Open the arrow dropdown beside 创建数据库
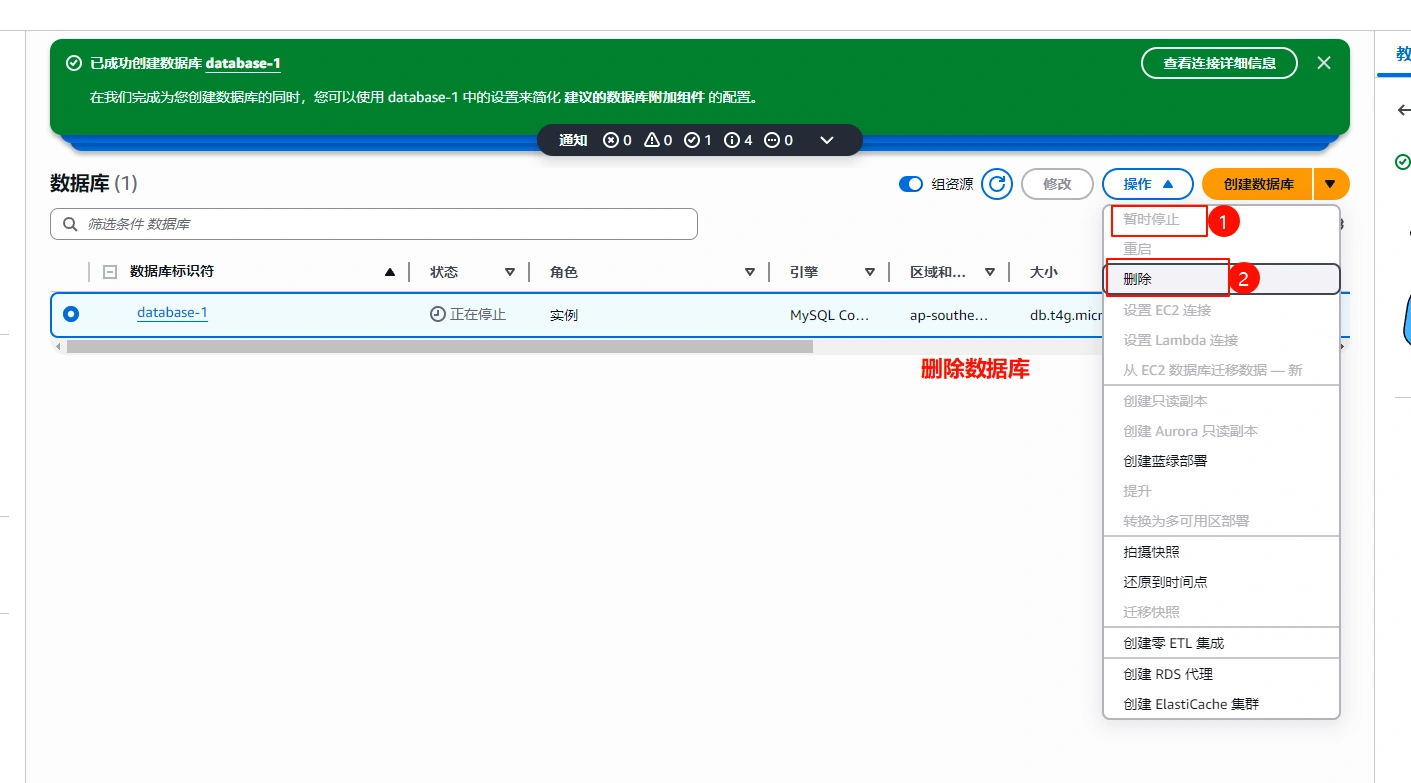Screen dimensions: 1411x783 coord(1330,184)
